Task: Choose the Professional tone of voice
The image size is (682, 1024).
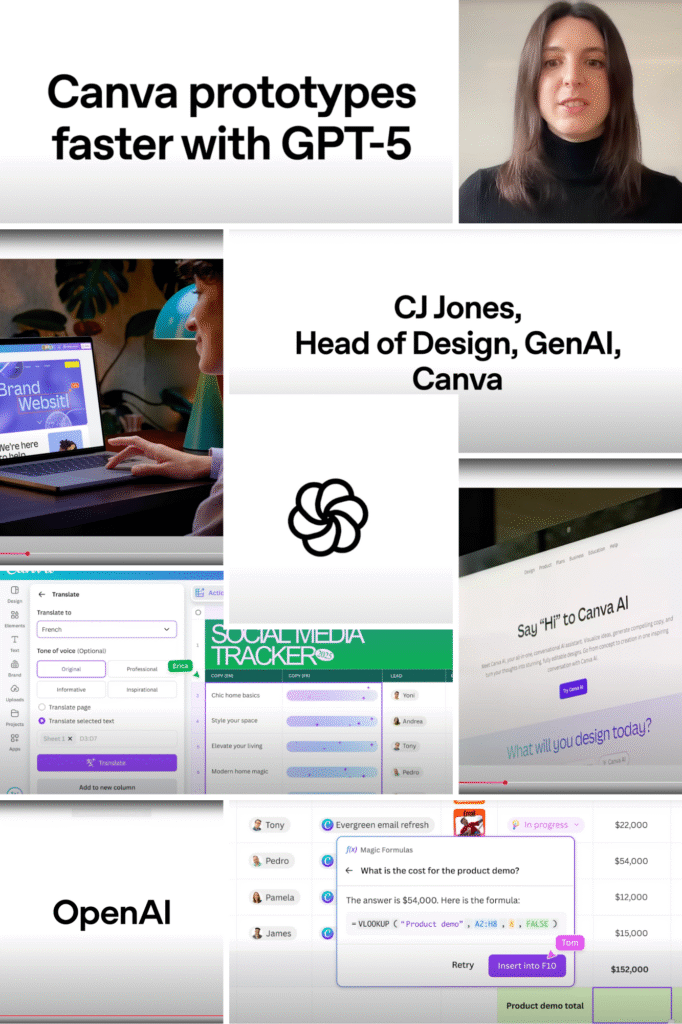Action: point(142,669)
